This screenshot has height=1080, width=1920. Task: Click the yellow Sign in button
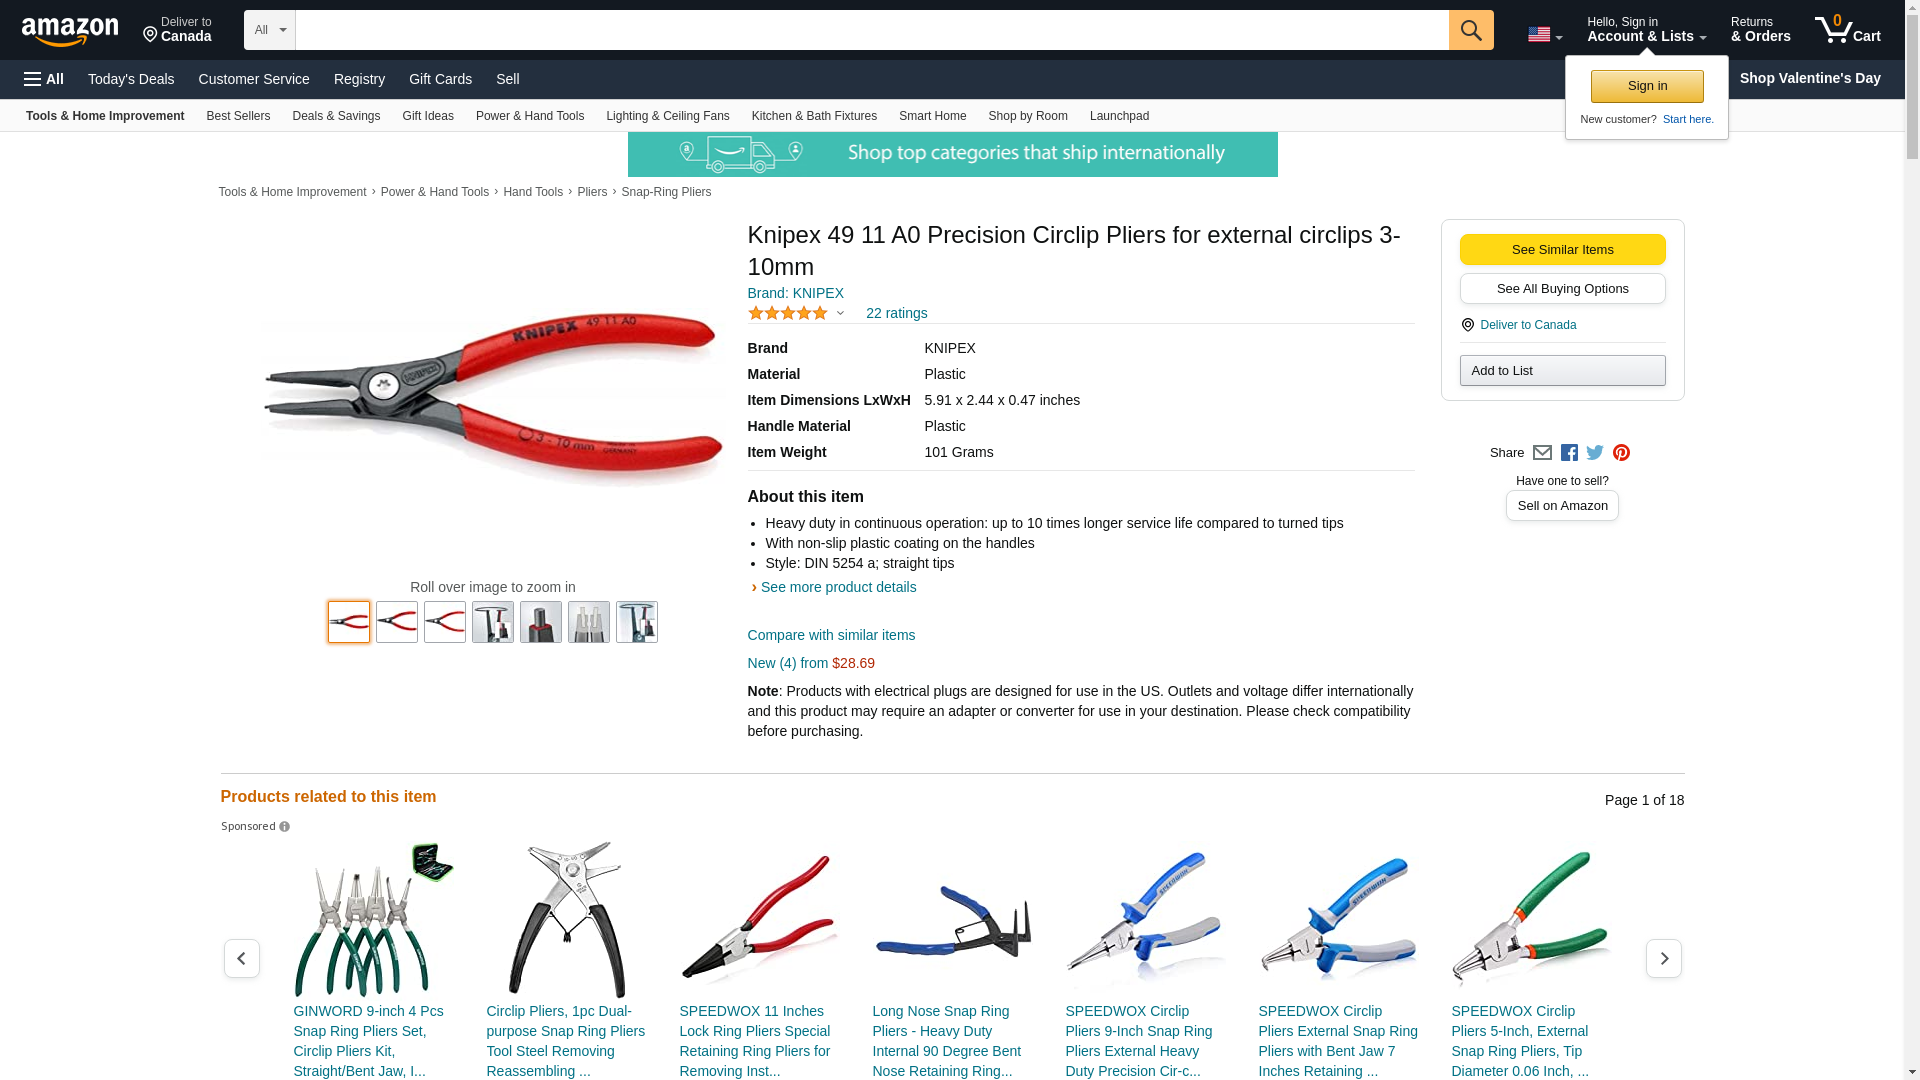1647,86
